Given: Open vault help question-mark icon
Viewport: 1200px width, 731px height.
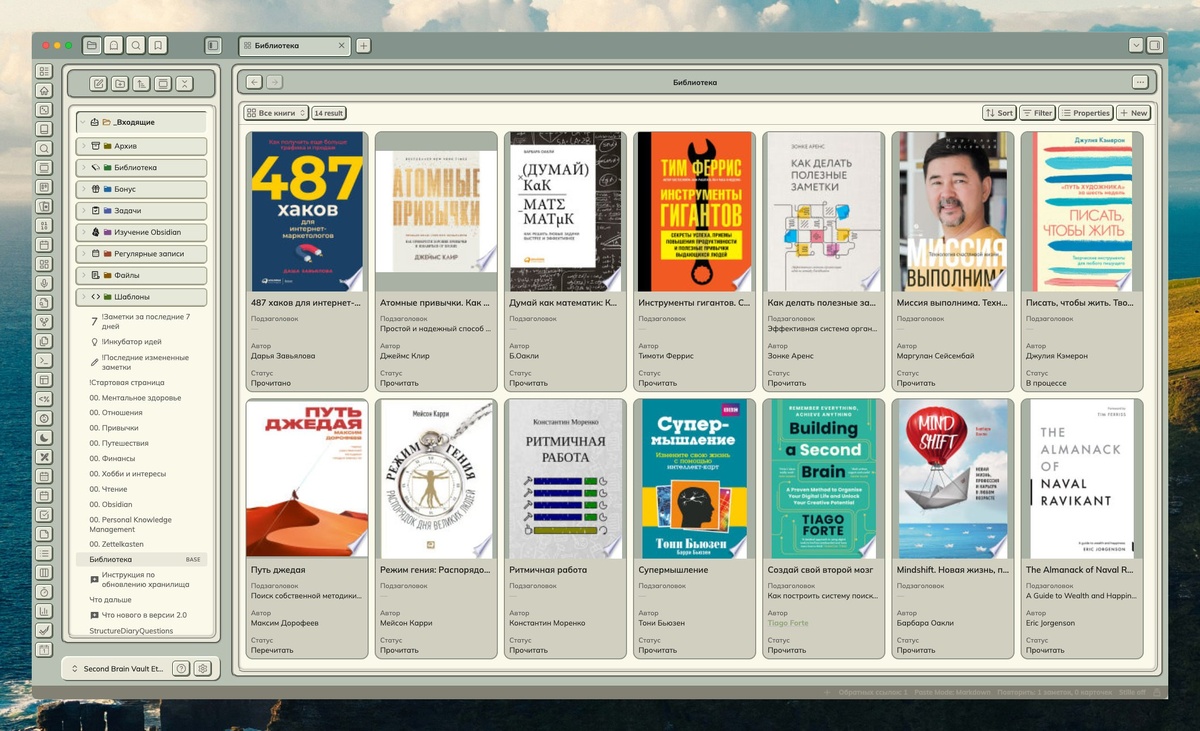Looking at the screenshot, I should click(x=181, y=668).
